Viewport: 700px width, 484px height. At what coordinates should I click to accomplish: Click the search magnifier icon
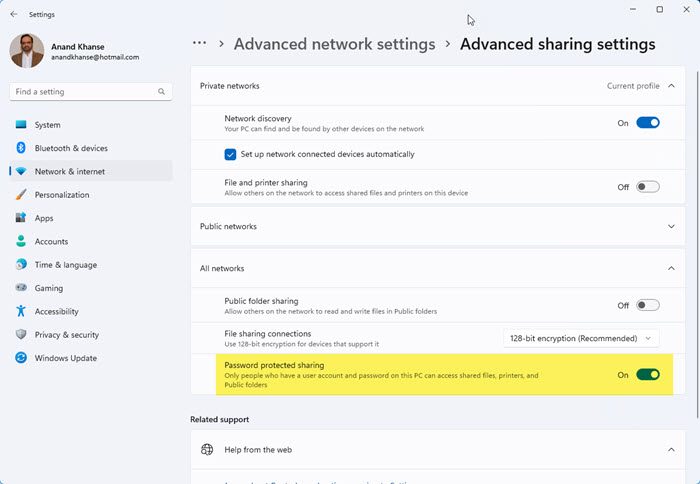point(162,92)
